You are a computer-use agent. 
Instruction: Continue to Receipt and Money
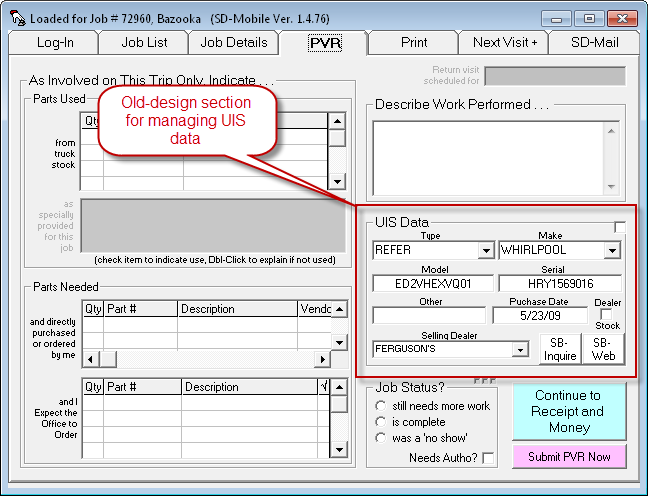point(568,411)
